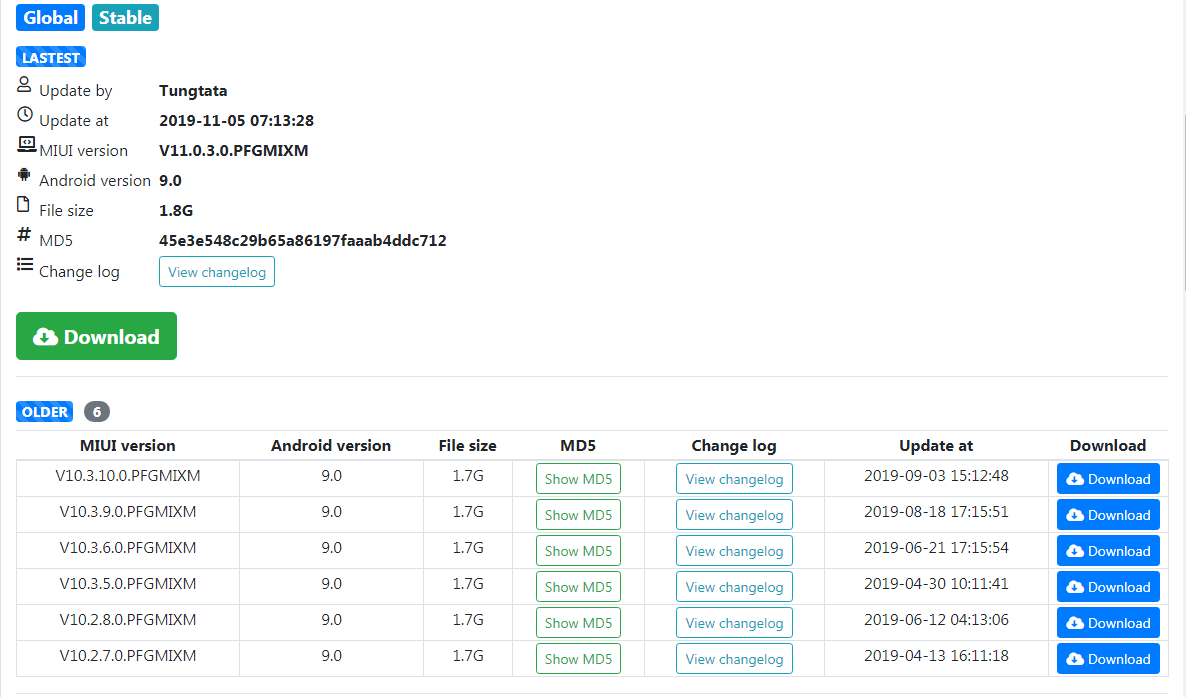View changelog for V10.3.6.0.PFGMIXM
1186x697 pixels.
(x=734, y=551)
